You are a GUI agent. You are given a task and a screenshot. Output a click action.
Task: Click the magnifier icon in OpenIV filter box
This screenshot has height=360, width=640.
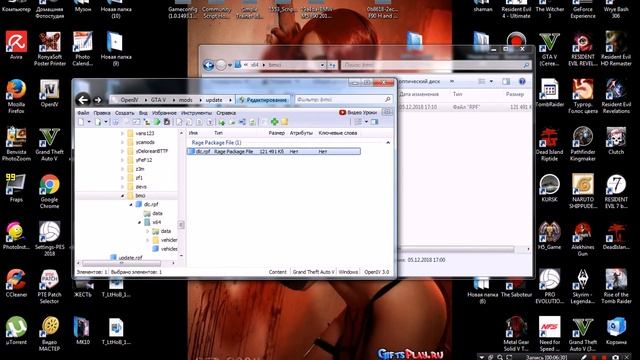point(387,99)
